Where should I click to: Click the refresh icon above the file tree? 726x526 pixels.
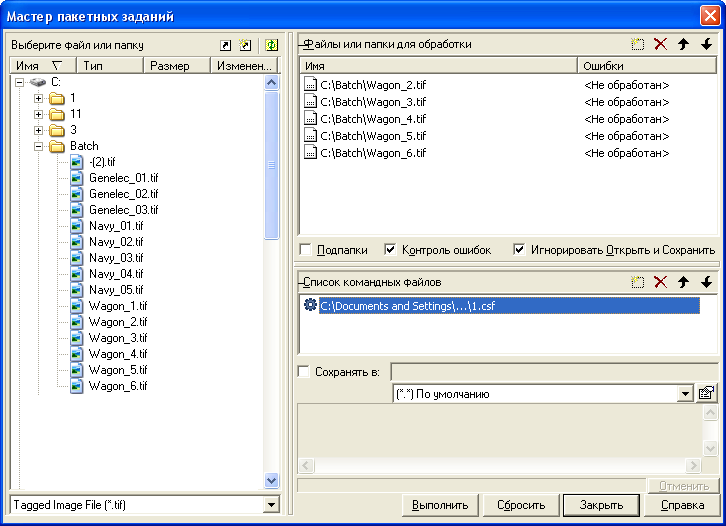[x=270, y=45]
